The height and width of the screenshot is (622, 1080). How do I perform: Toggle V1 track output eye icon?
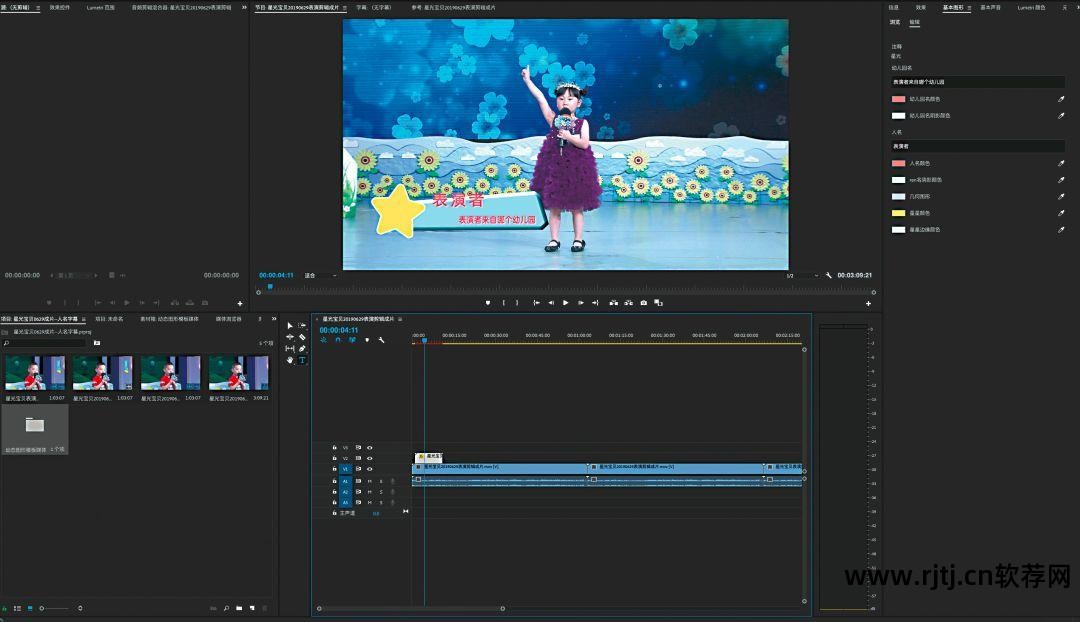(369, 468)
